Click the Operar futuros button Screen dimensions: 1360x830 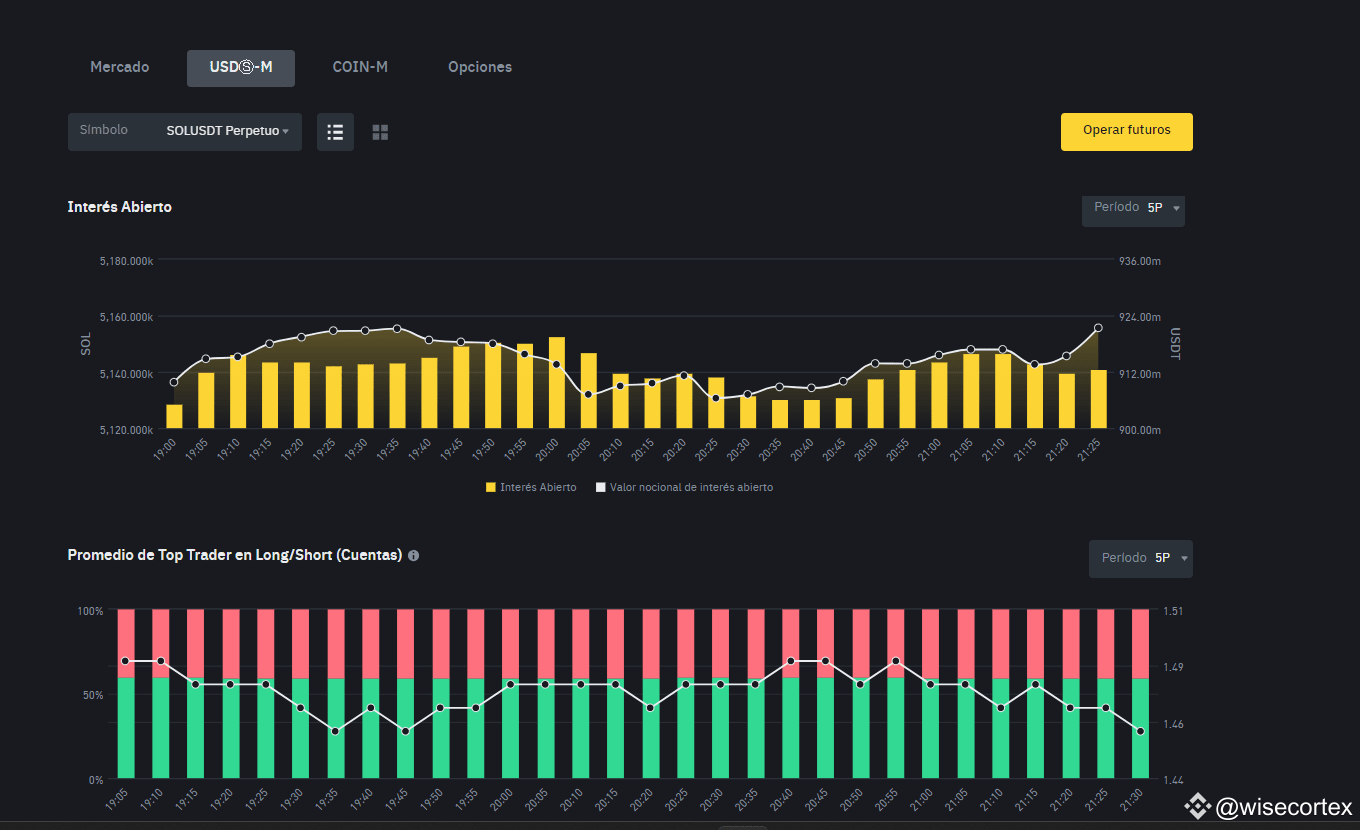tap(1126, 131)
